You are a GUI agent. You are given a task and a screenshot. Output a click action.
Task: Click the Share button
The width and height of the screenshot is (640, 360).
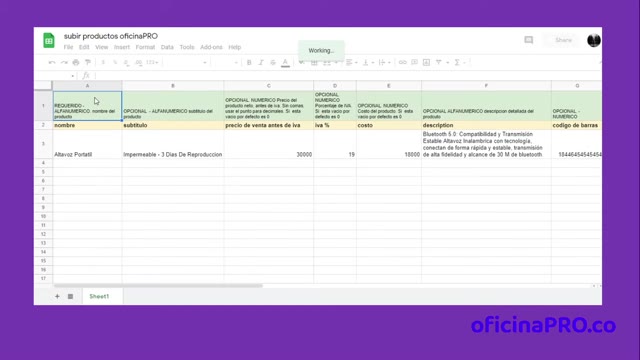[563, 40]
